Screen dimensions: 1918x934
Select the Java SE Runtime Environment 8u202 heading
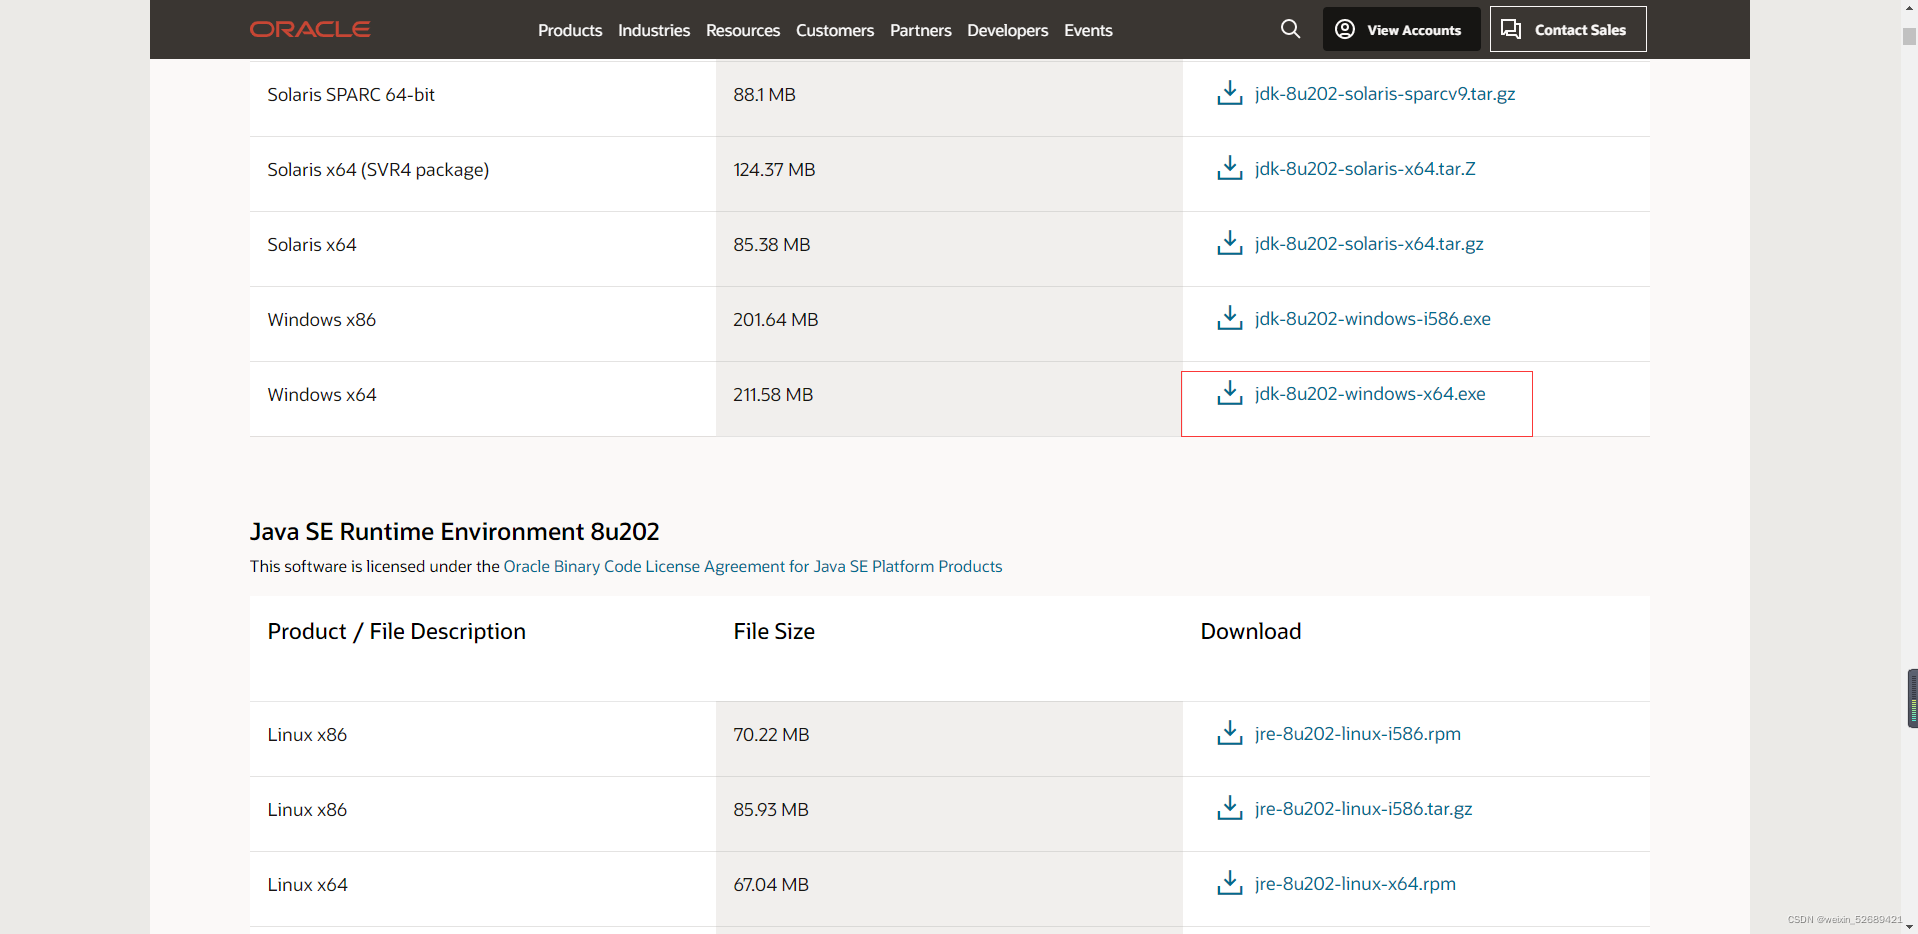tap(455, 531)
